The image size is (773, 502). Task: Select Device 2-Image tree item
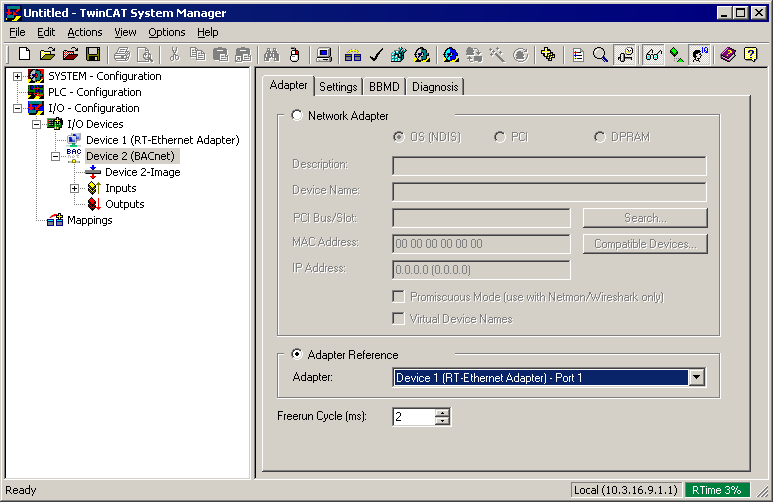(x=142, y=172)
